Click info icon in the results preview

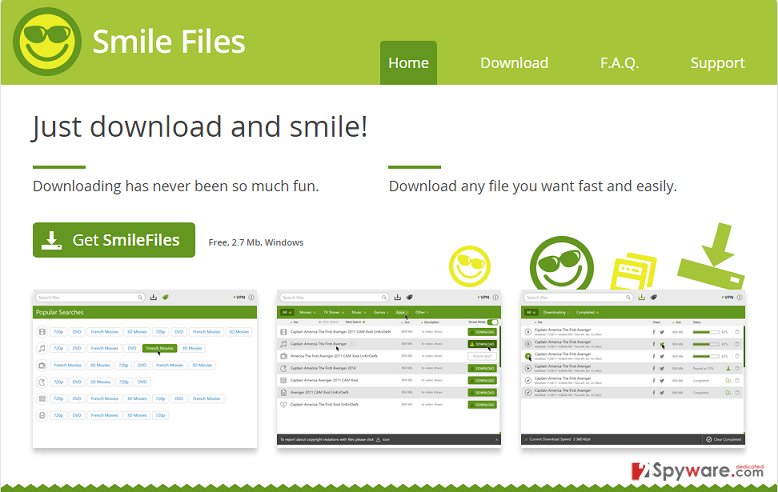[x=495, y=298]
